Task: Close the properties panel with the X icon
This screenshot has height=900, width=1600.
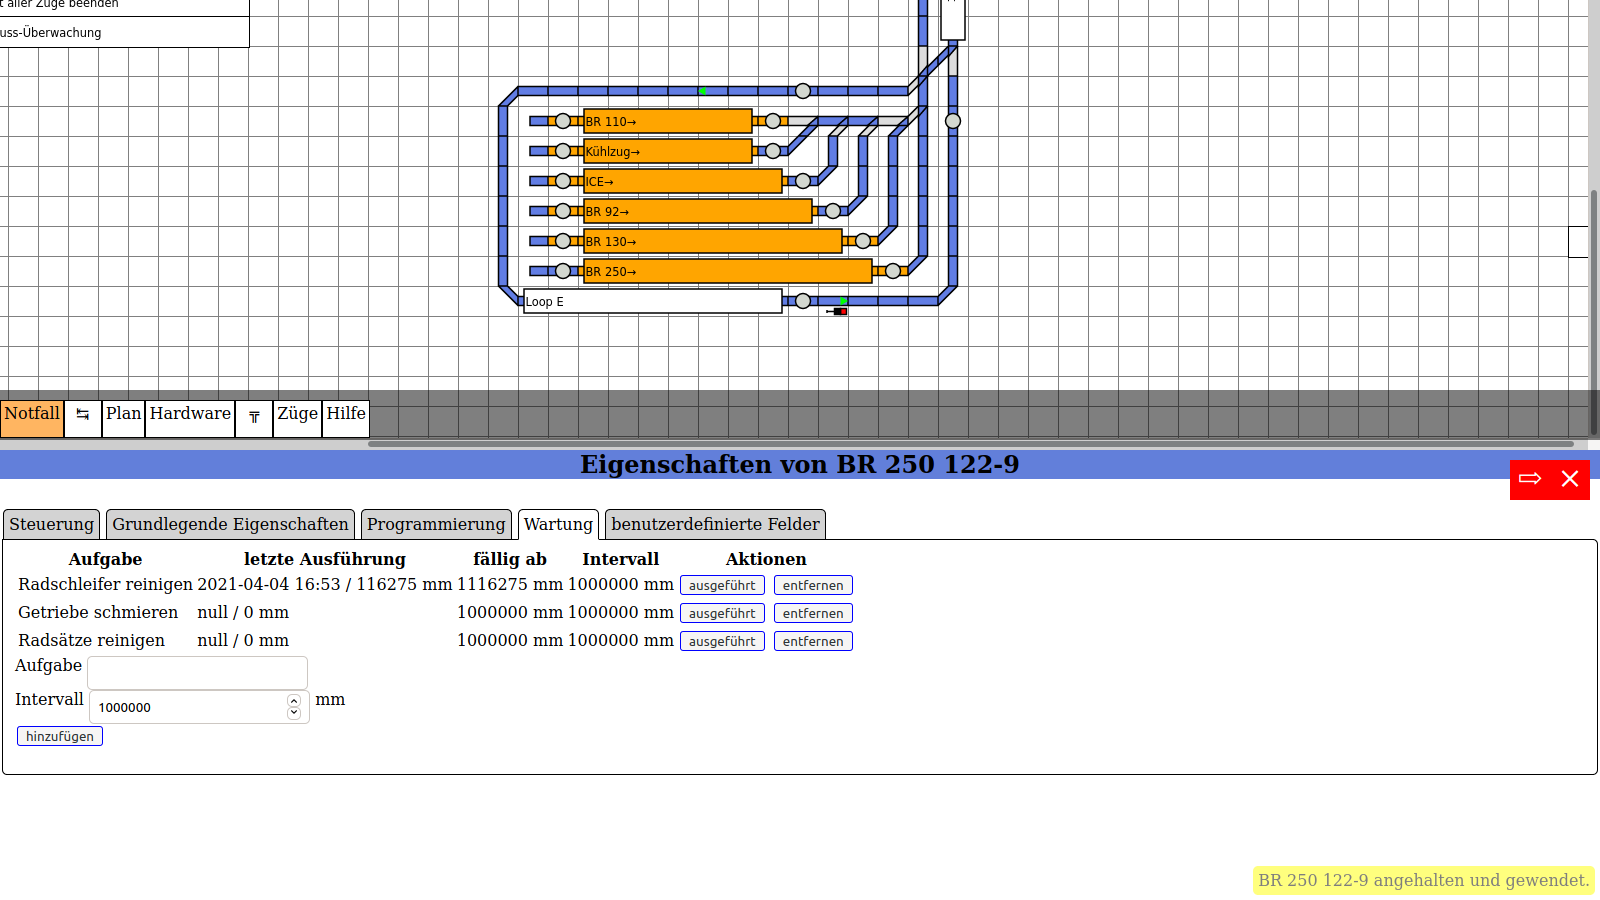Action: click(1570, 479)
